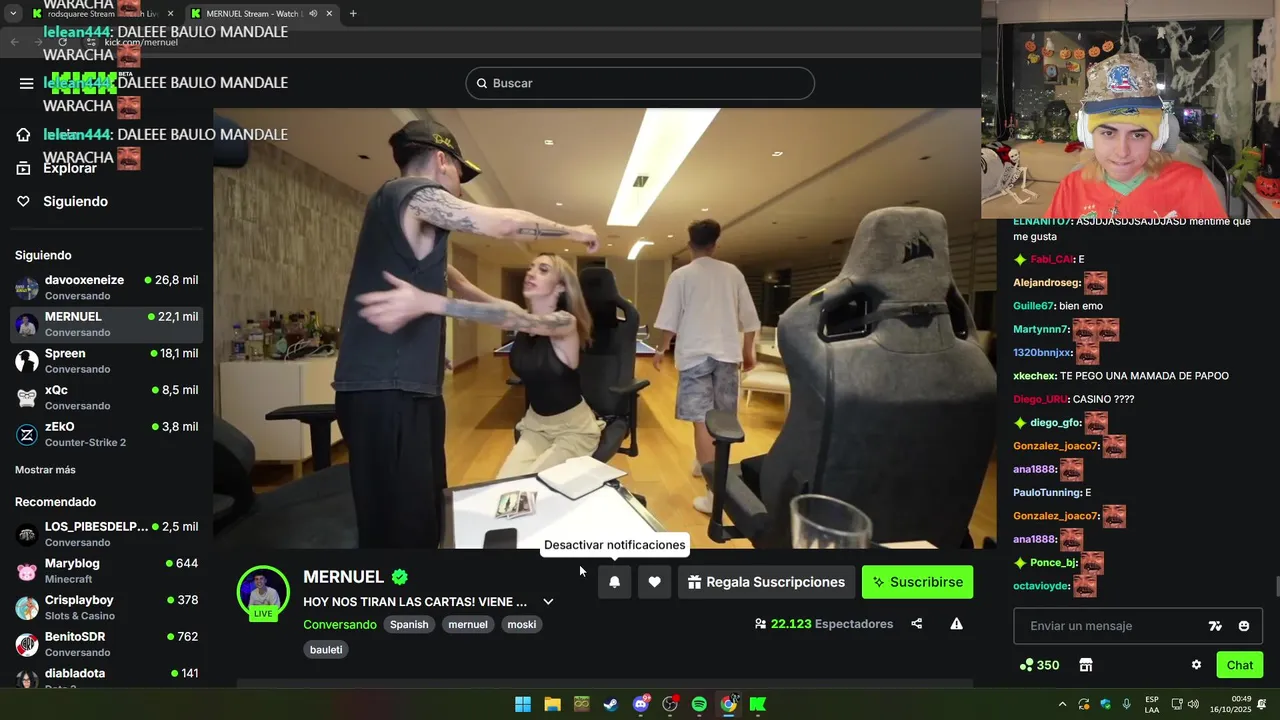This screenshot has height=720, width=1280.
Task: Open zEkO channel in sidebar
Action: (106, 434)
